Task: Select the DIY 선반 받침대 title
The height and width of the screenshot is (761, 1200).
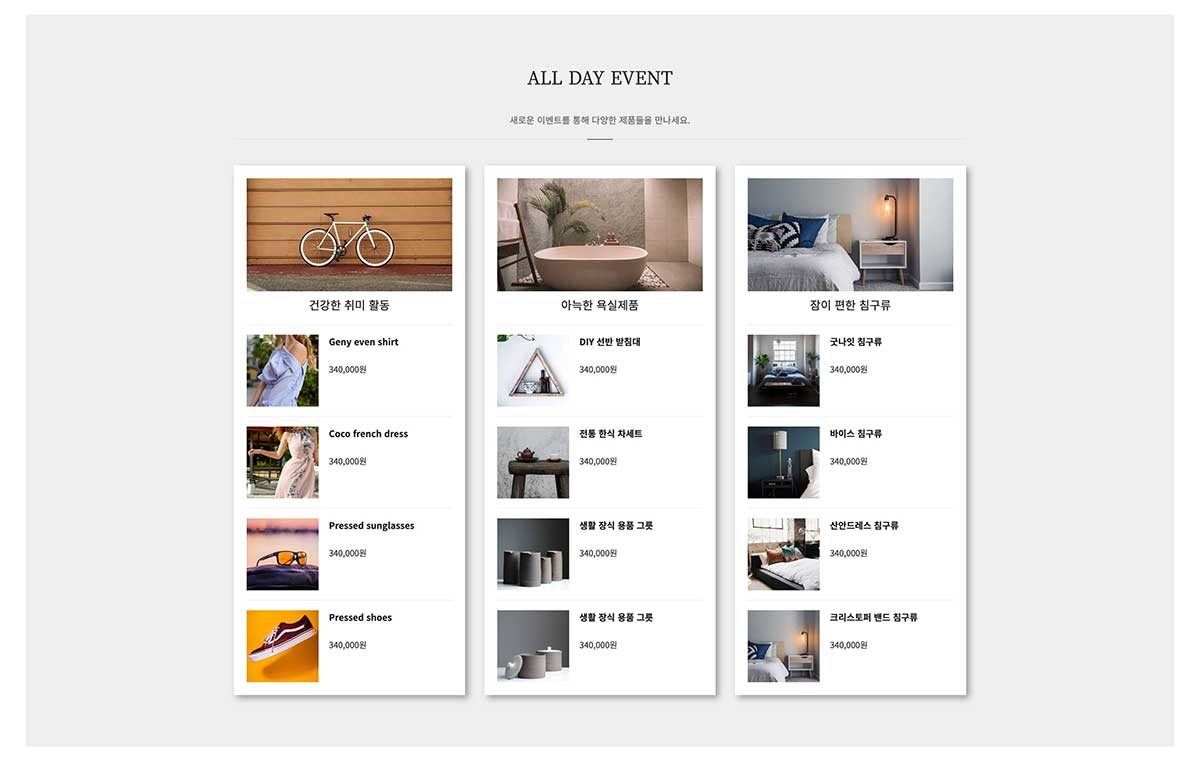Action: [x=610, y=342]
